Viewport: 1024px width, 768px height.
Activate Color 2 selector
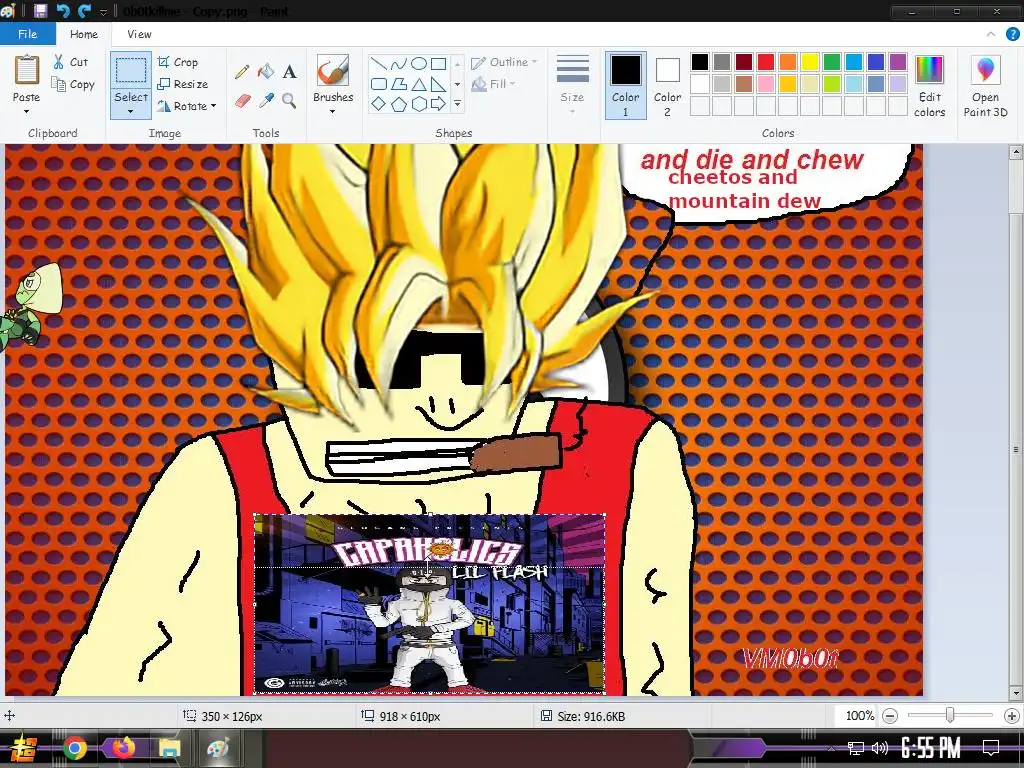point(667,86)
